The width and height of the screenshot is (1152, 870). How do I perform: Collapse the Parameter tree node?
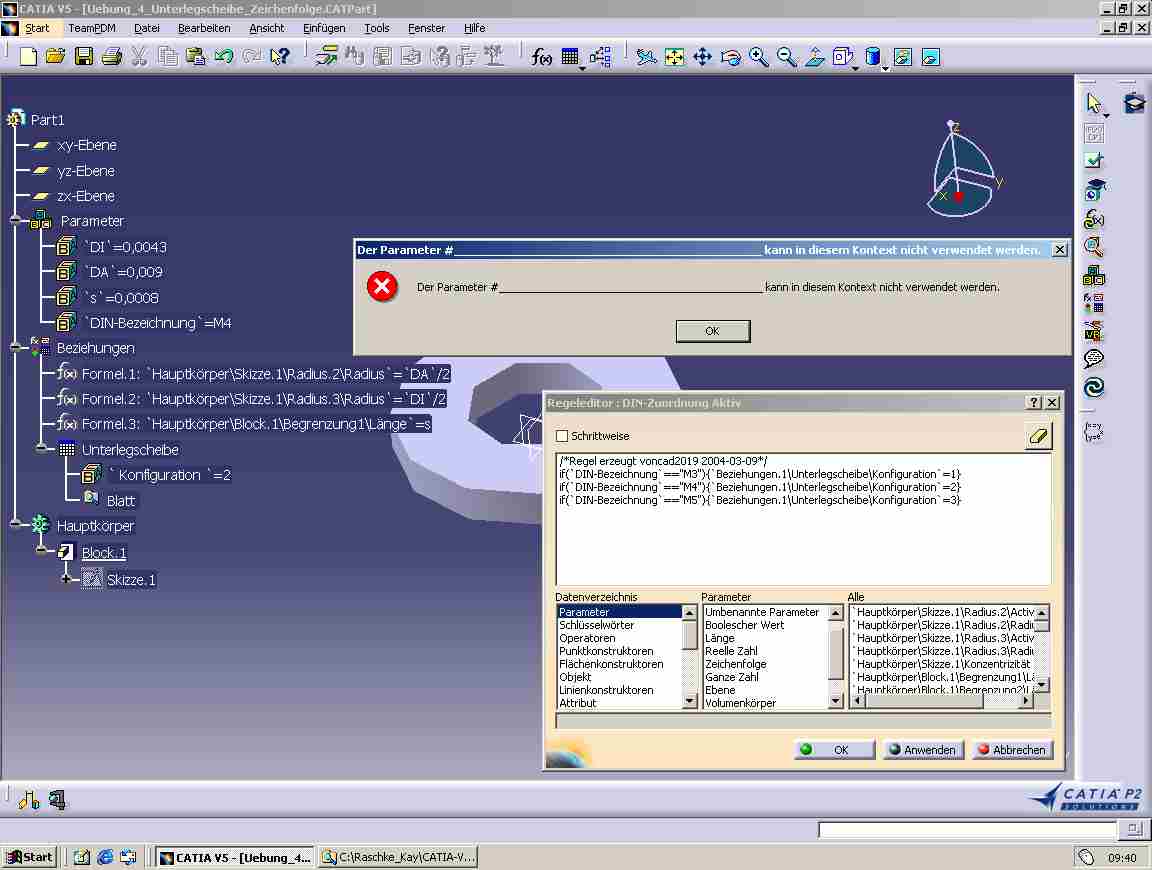[x=15, y=220]
